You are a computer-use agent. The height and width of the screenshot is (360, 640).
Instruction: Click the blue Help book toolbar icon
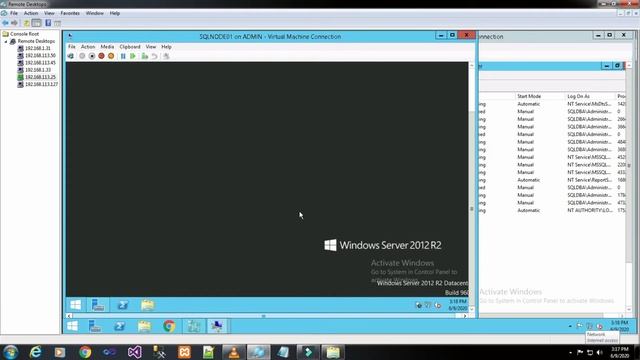click(x=48, y=23)
